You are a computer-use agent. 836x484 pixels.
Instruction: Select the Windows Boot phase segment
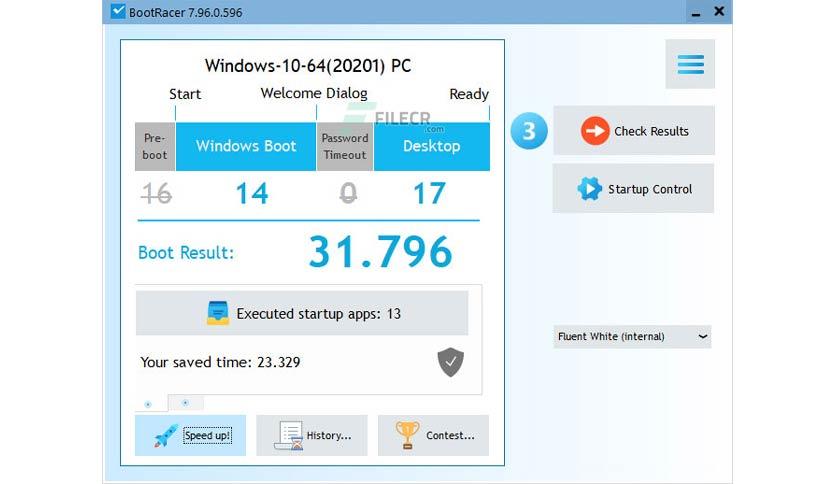point(246,147)
